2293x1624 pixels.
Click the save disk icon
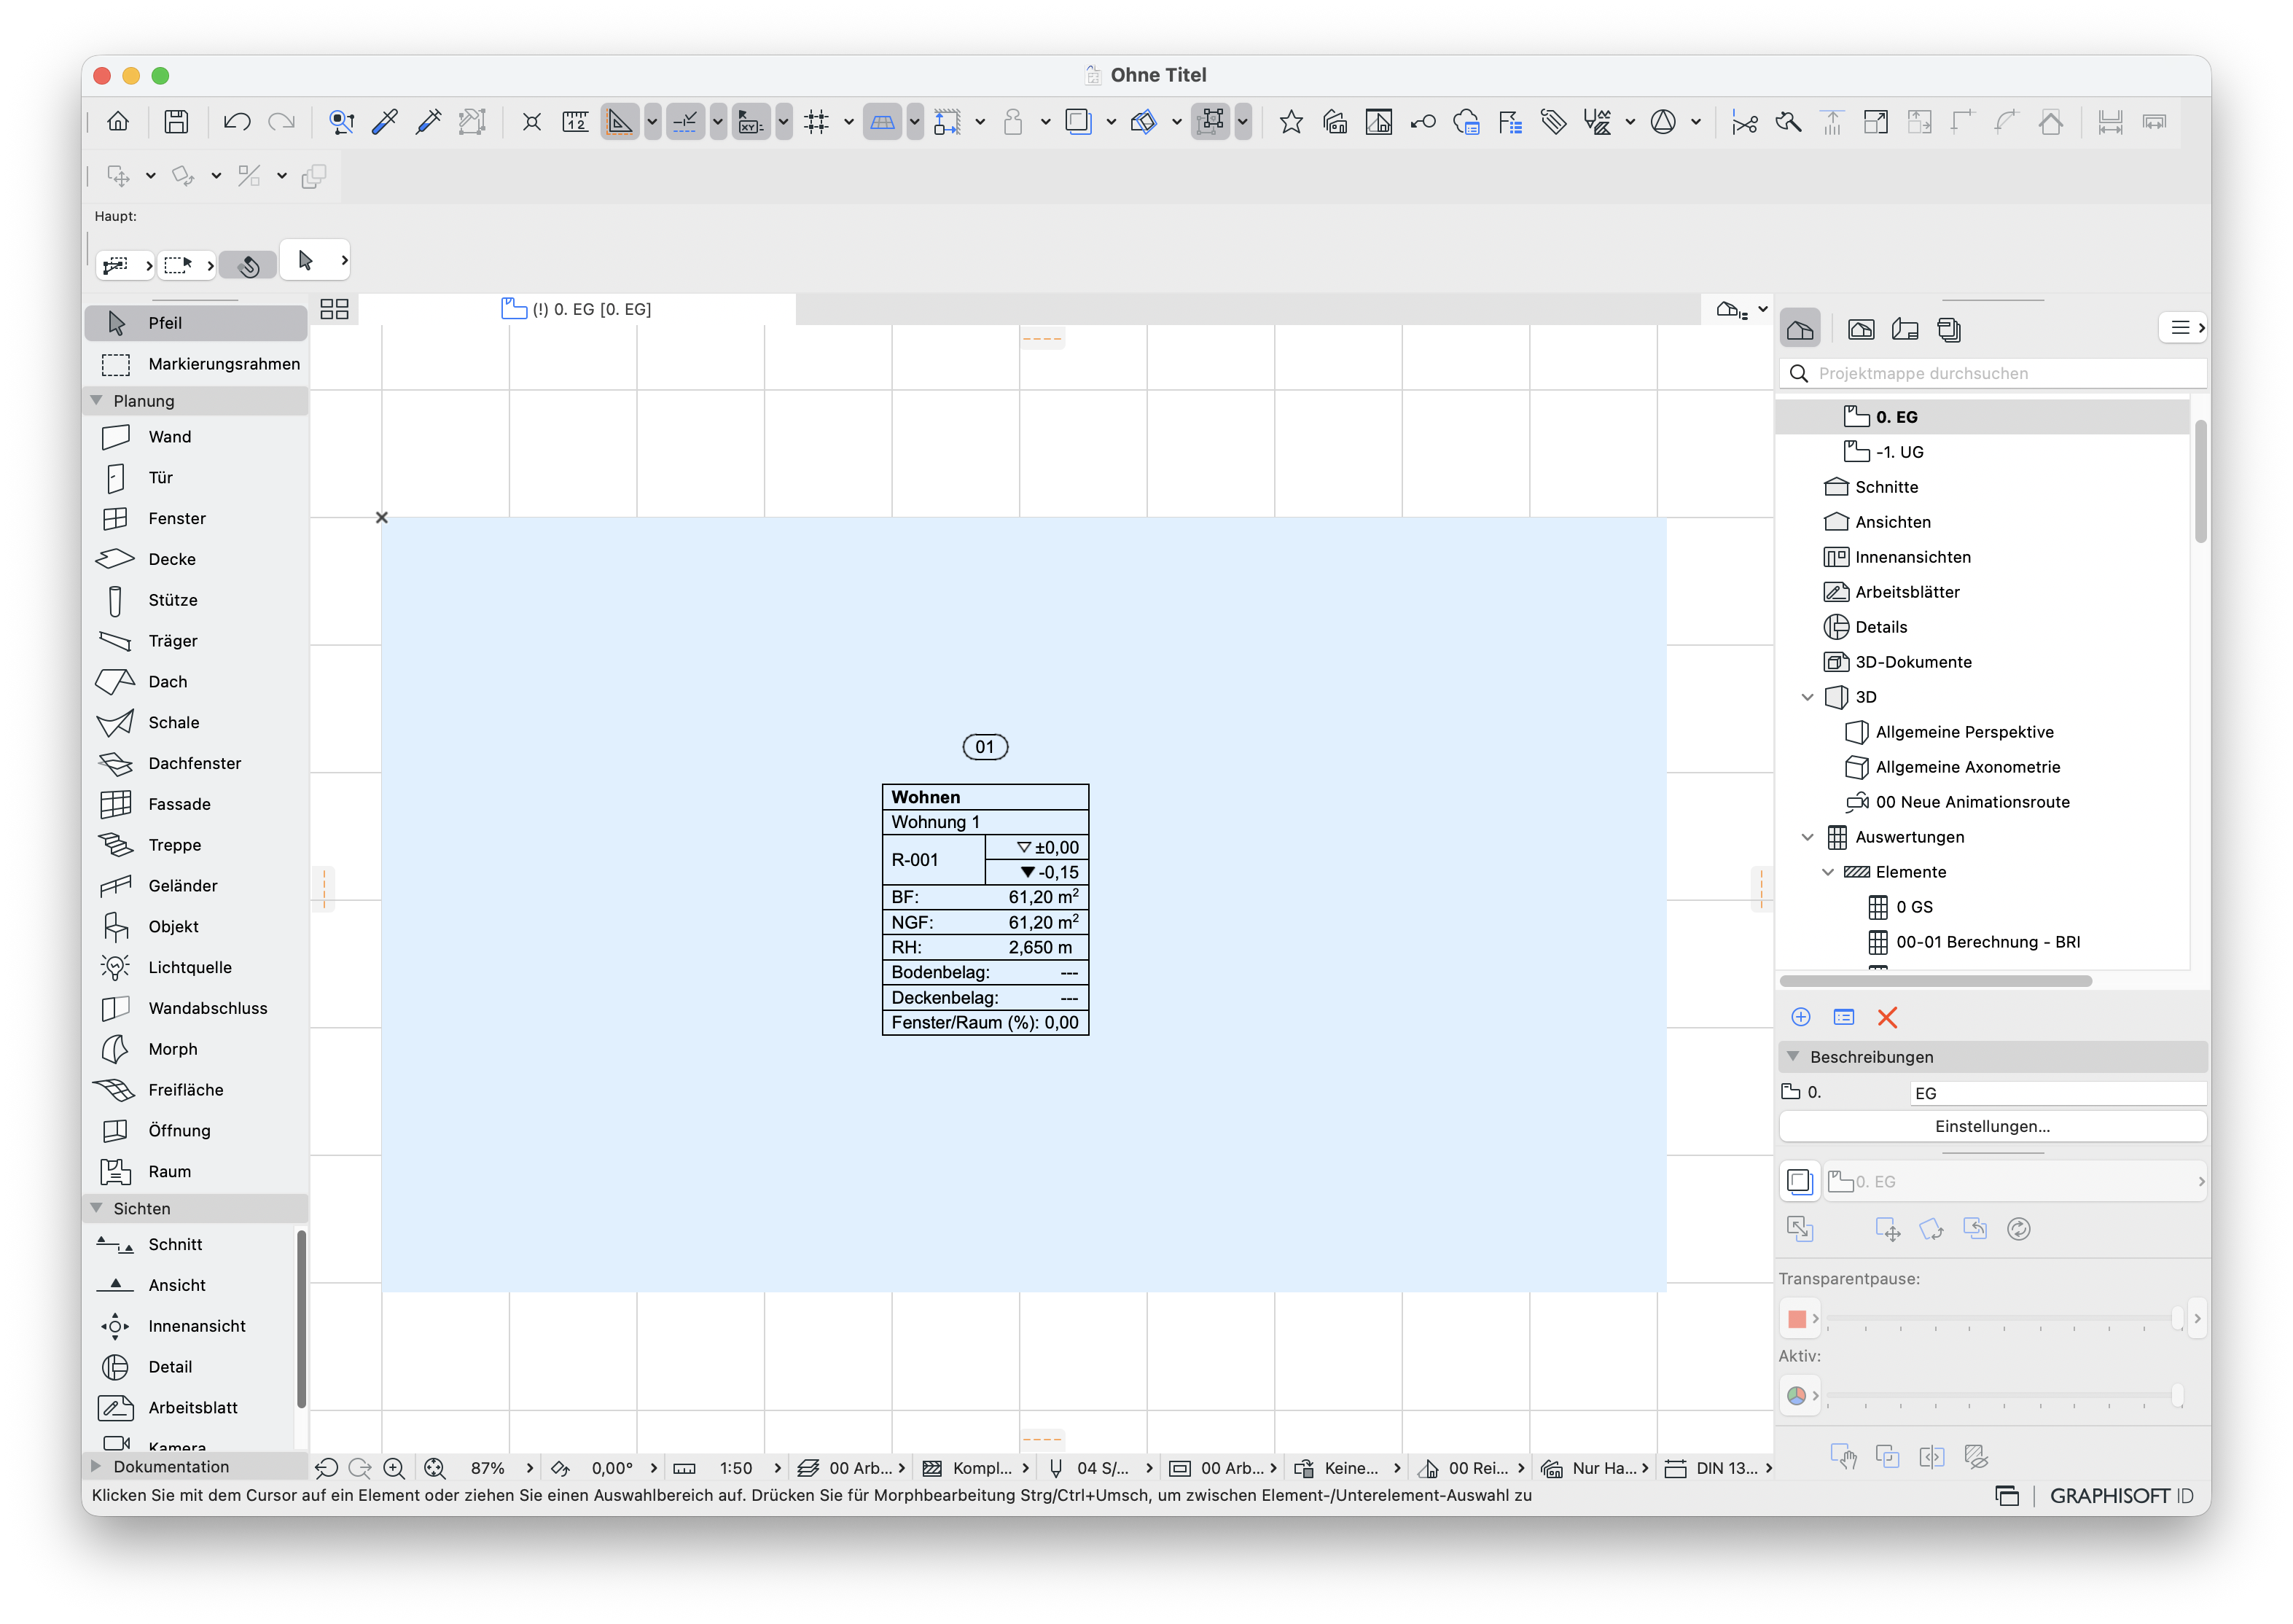176,122
